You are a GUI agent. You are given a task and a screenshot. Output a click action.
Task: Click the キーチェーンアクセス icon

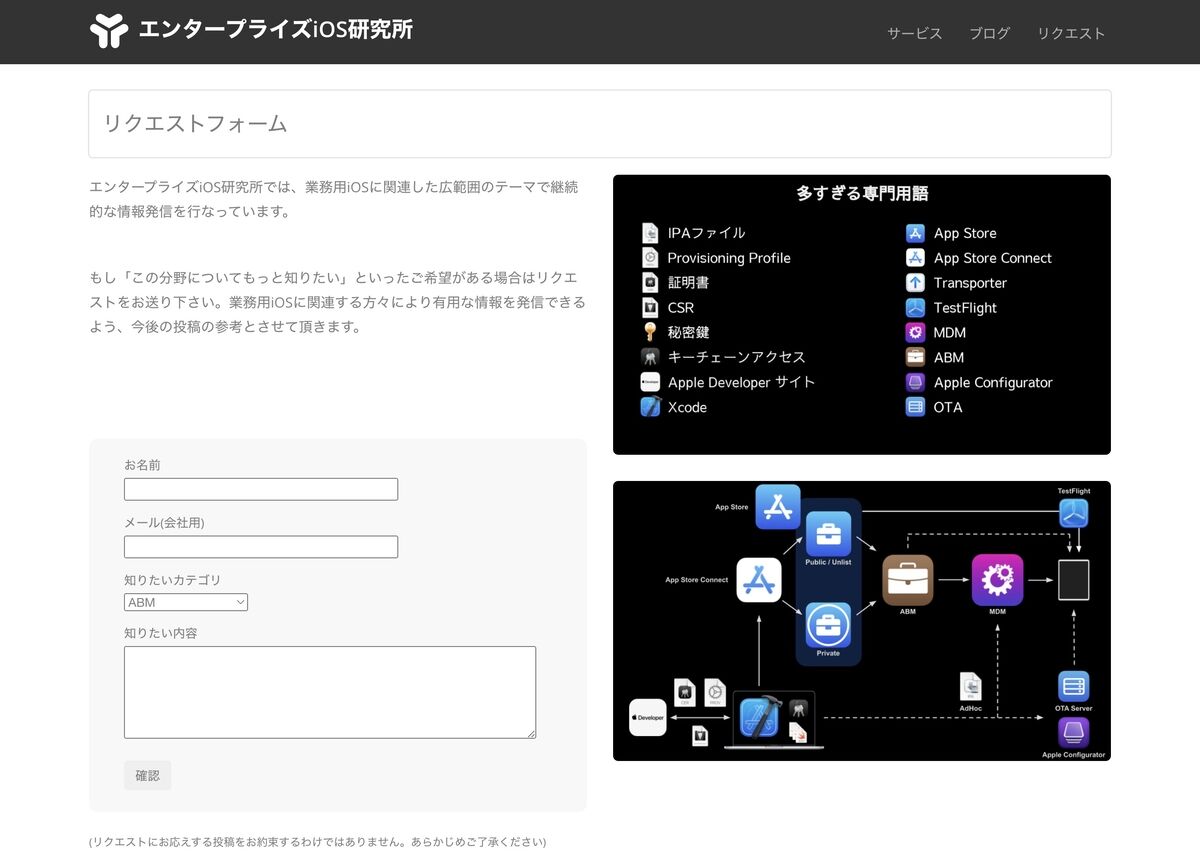pyautogui.click(x=650, y=357)
